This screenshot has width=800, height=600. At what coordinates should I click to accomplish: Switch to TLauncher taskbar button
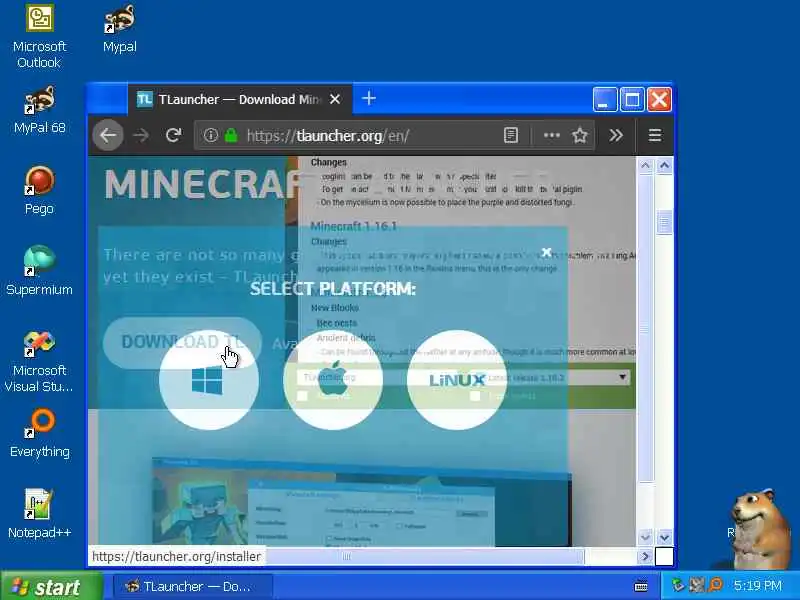[192, 586]
